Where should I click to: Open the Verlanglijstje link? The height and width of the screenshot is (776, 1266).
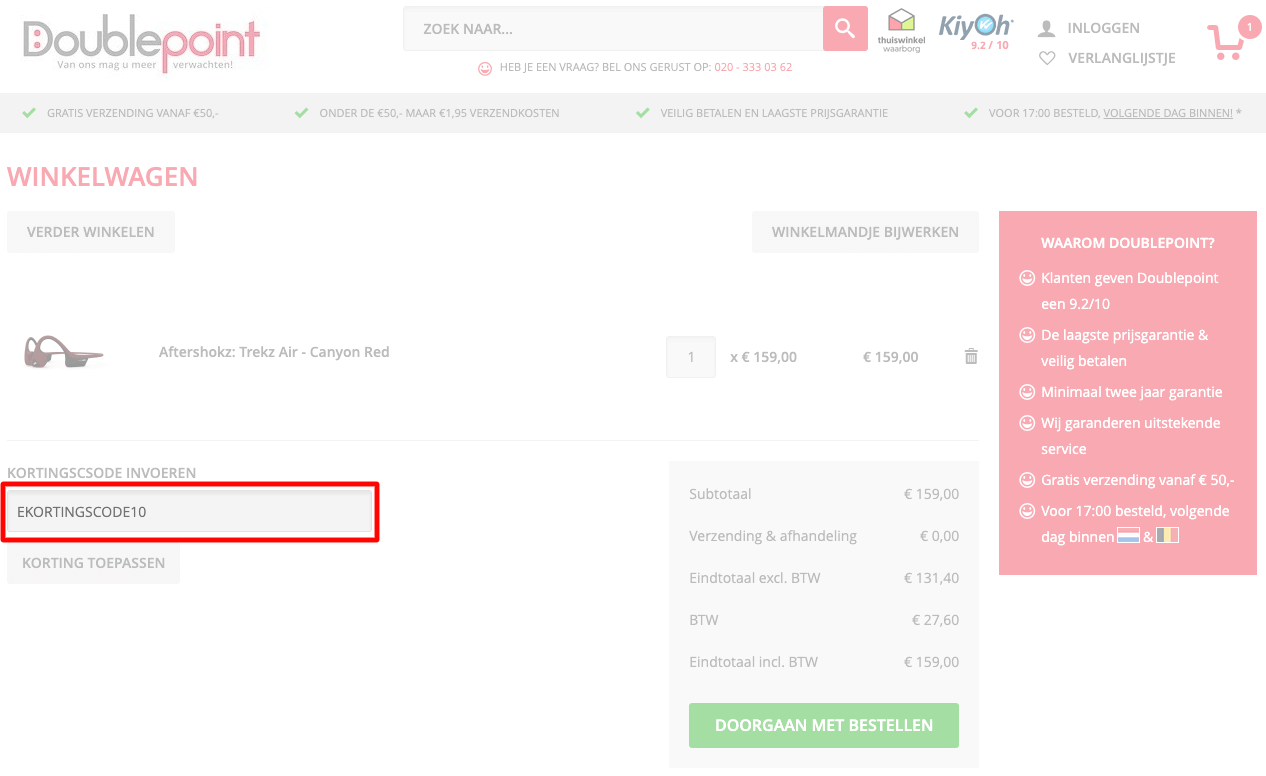click(x=1122, y=58)
